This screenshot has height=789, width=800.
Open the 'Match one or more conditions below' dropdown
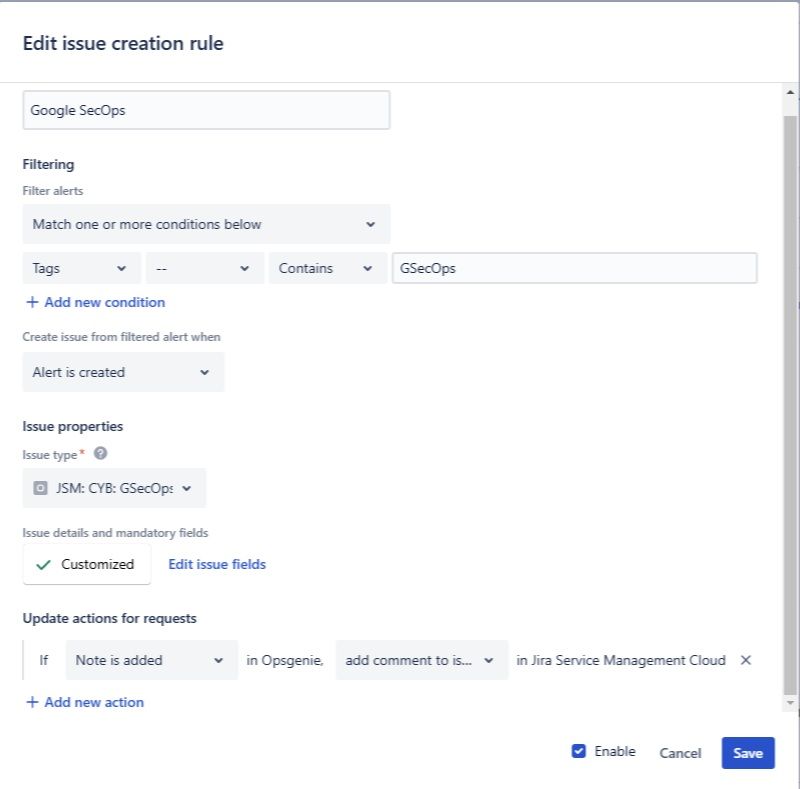tap(206, 224)
